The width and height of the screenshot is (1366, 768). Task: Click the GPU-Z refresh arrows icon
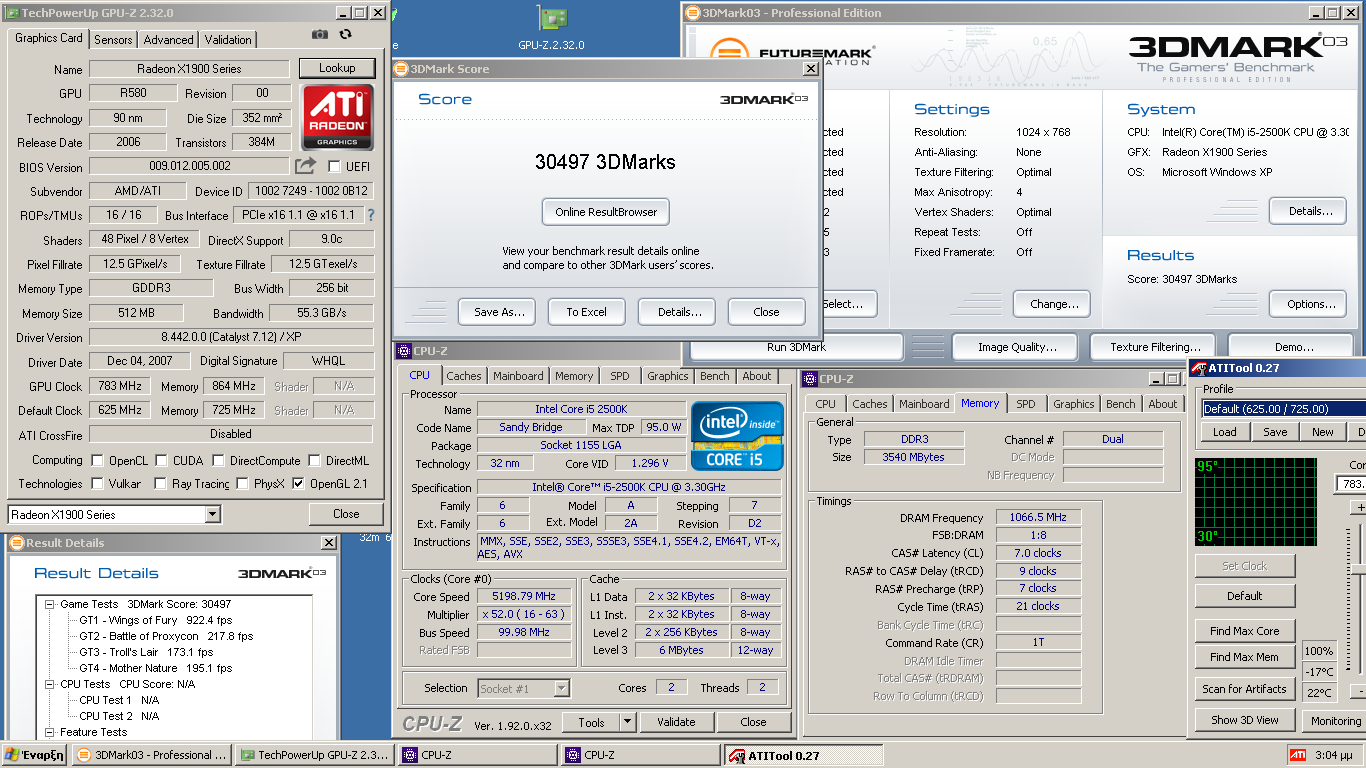[346, 34]
